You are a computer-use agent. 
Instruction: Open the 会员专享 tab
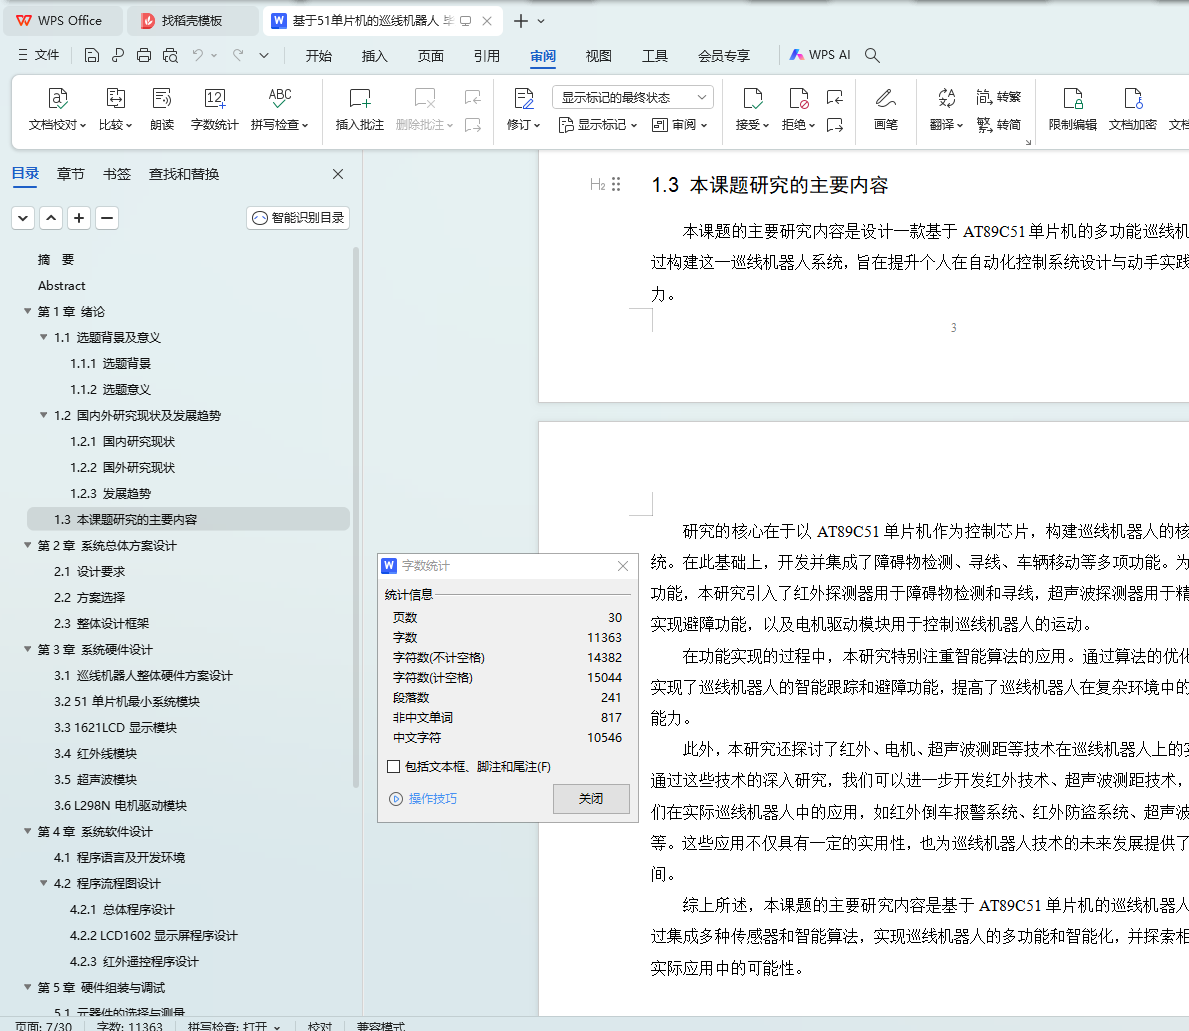(723, 56)
